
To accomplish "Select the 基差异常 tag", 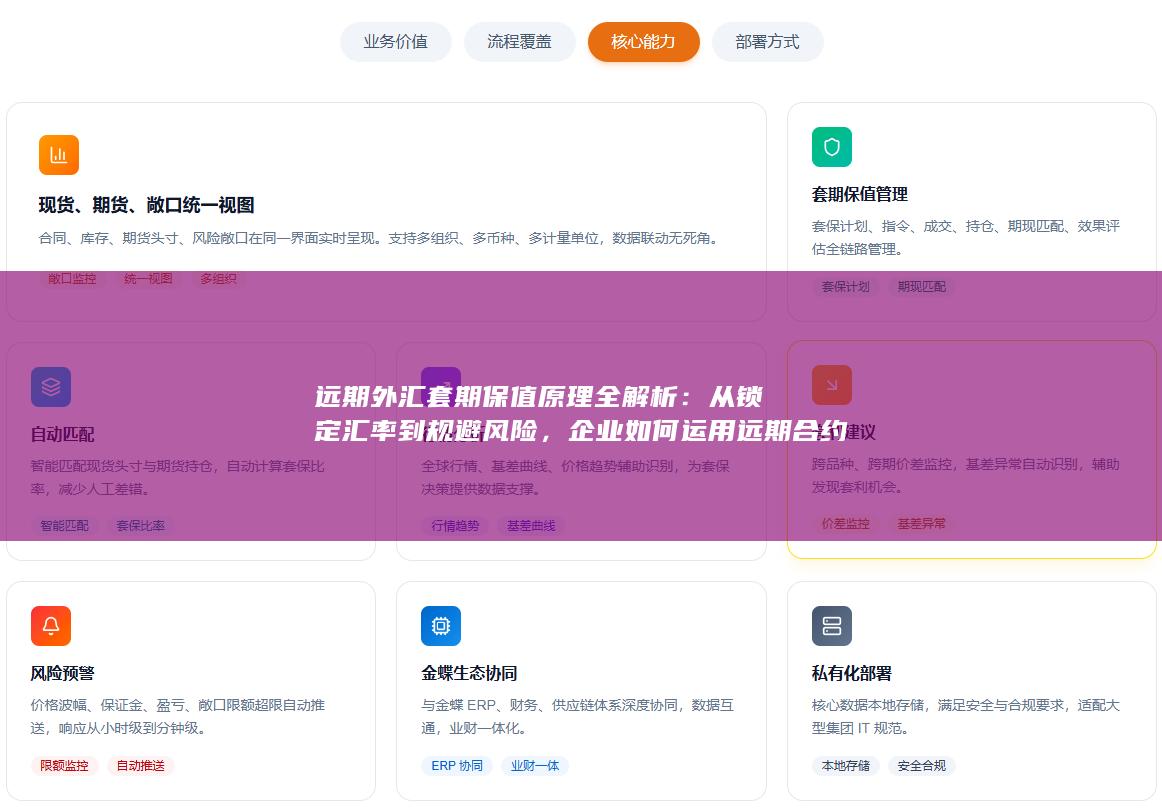I will tap(921, 524).
